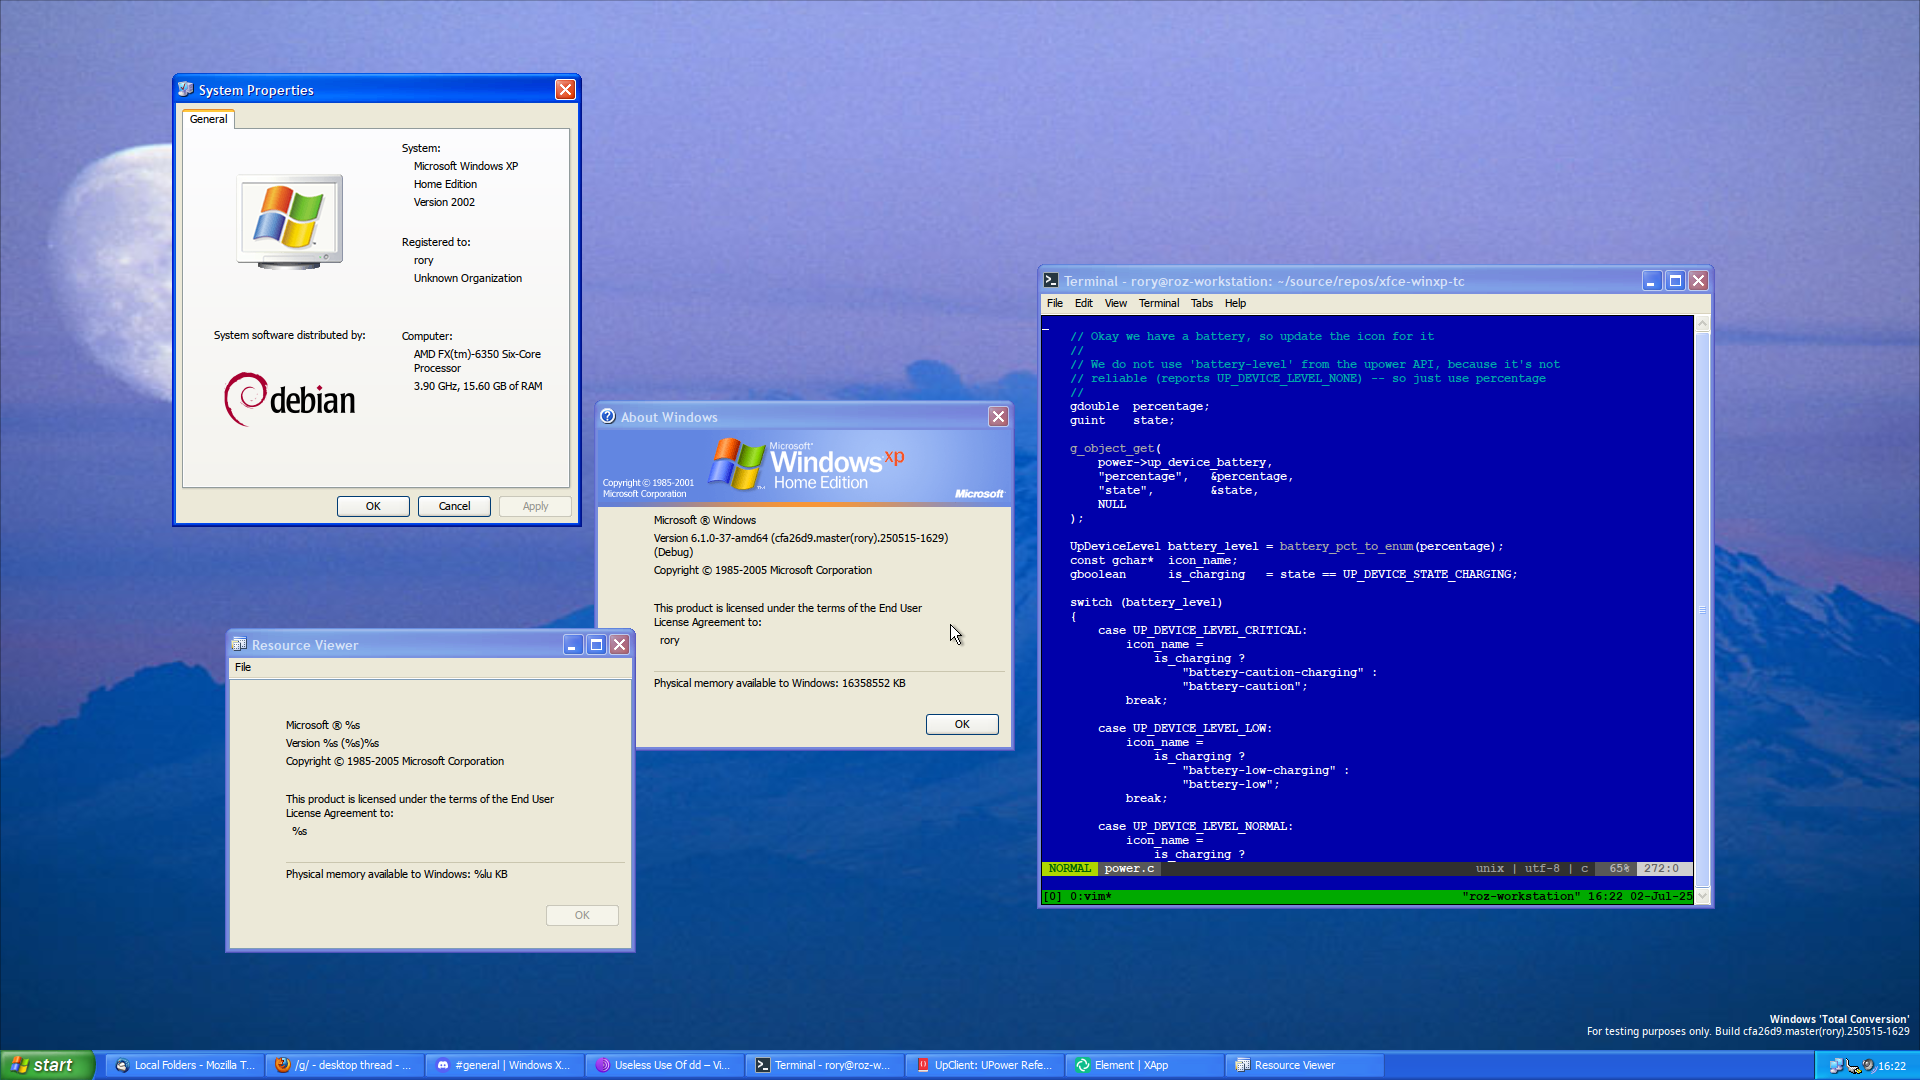The width and height of the screenshot is (1920, 1080).
Task: Click the Terminal scrollbar up arrow
Action: pos(1702,324)
